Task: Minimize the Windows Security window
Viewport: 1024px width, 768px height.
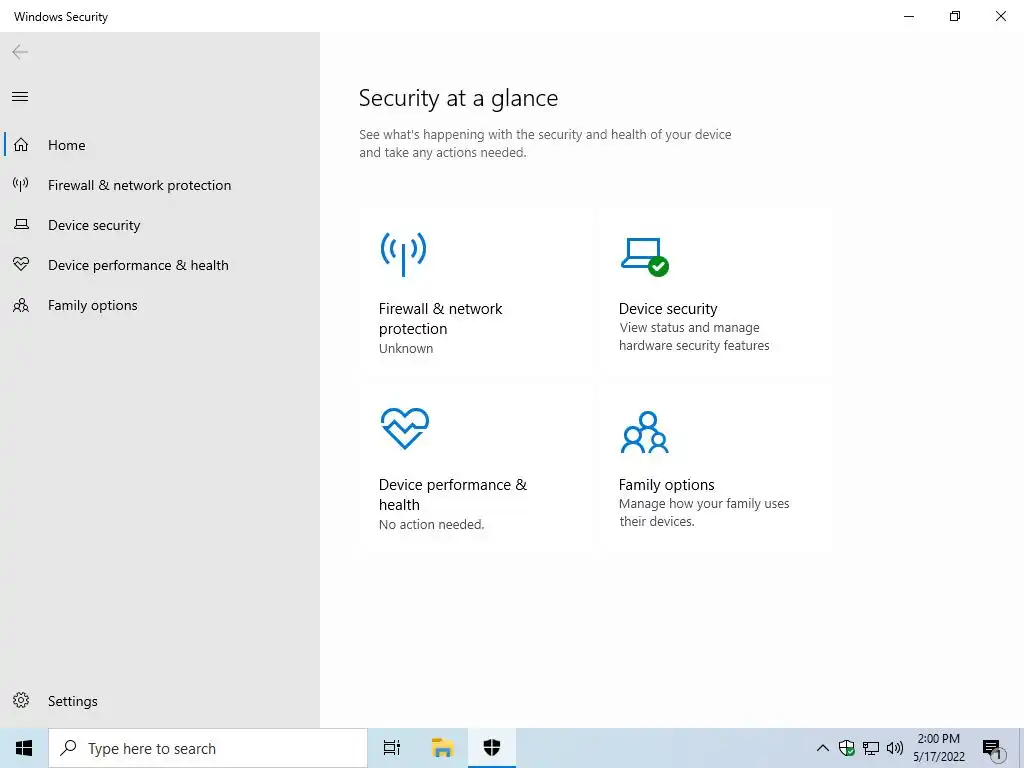Action: tap(908, 16)
